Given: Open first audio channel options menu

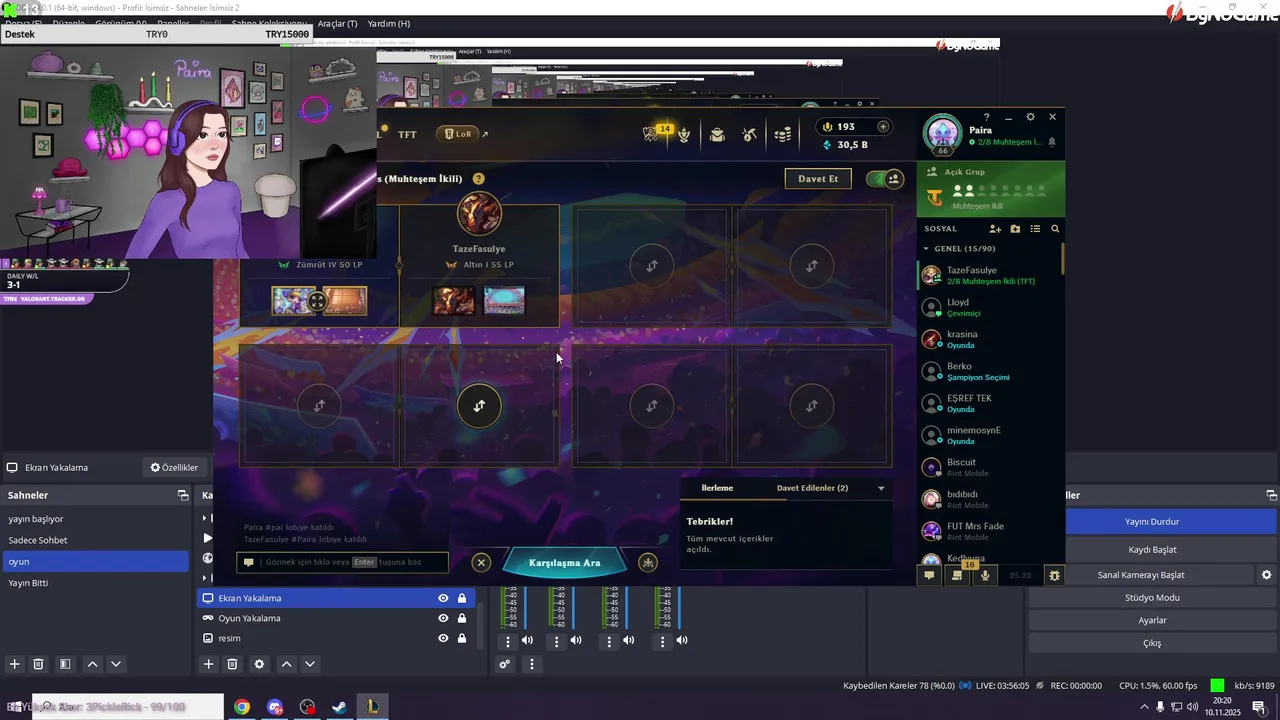Looking at the screenshot, I should point(507,641).
